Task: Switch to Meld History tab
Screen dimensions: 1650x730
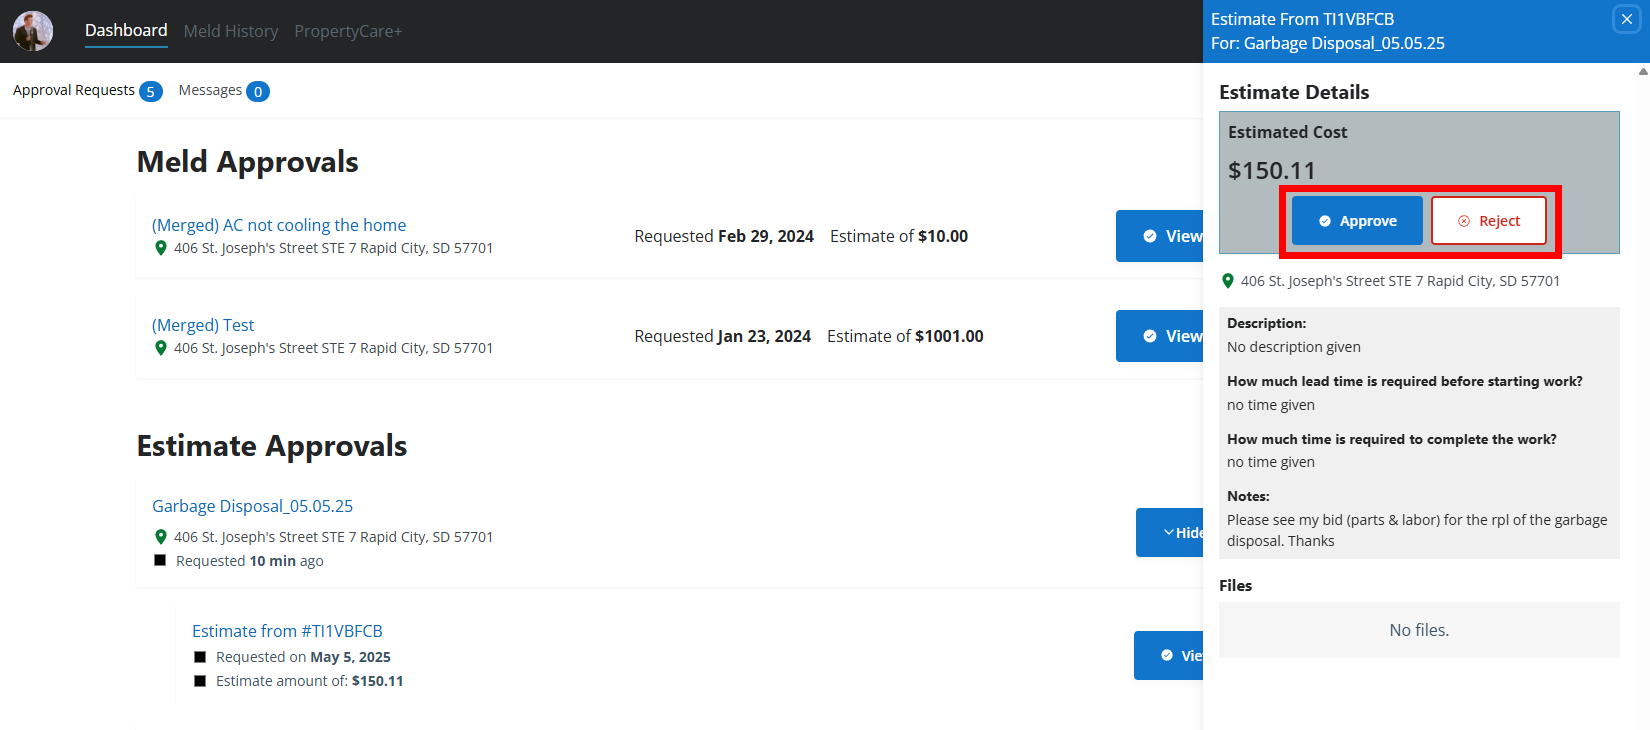Action: coord(231,31)
